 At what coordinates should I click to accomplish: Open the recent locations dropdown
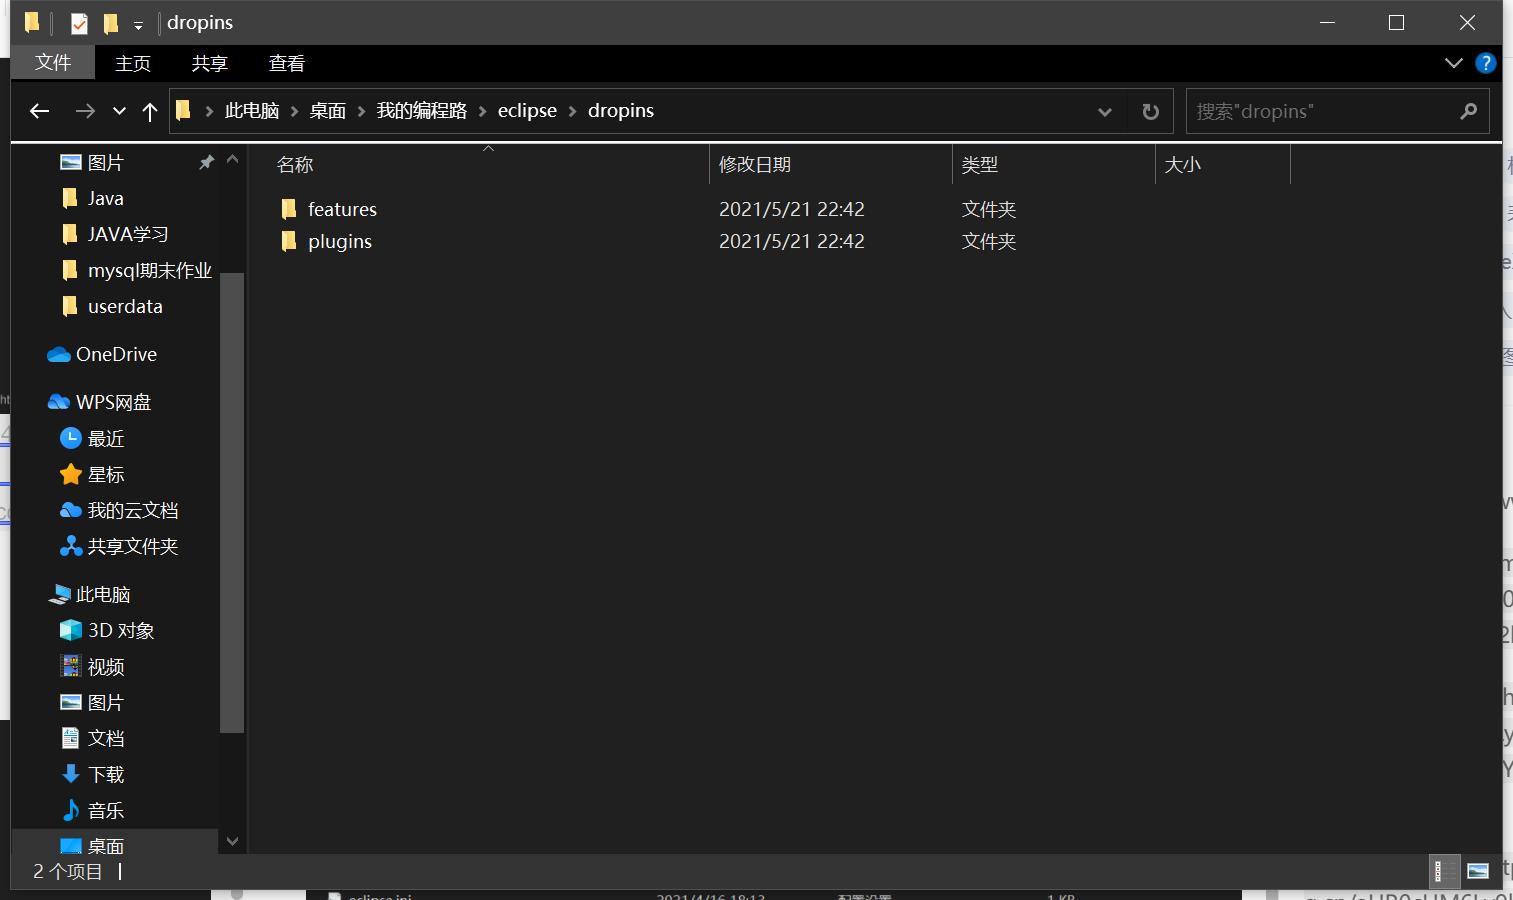coord(119,112)
